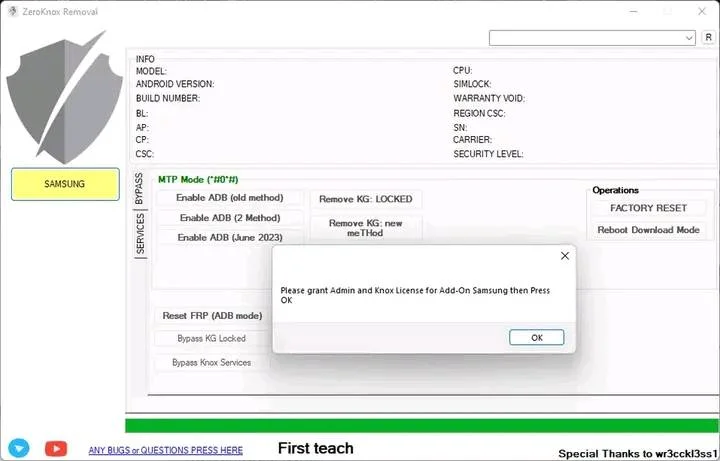The height and width of the screenshot is (461, 720).
Task: Click Reset FRP (ADB mode)
Action: [x=212, y=316]
